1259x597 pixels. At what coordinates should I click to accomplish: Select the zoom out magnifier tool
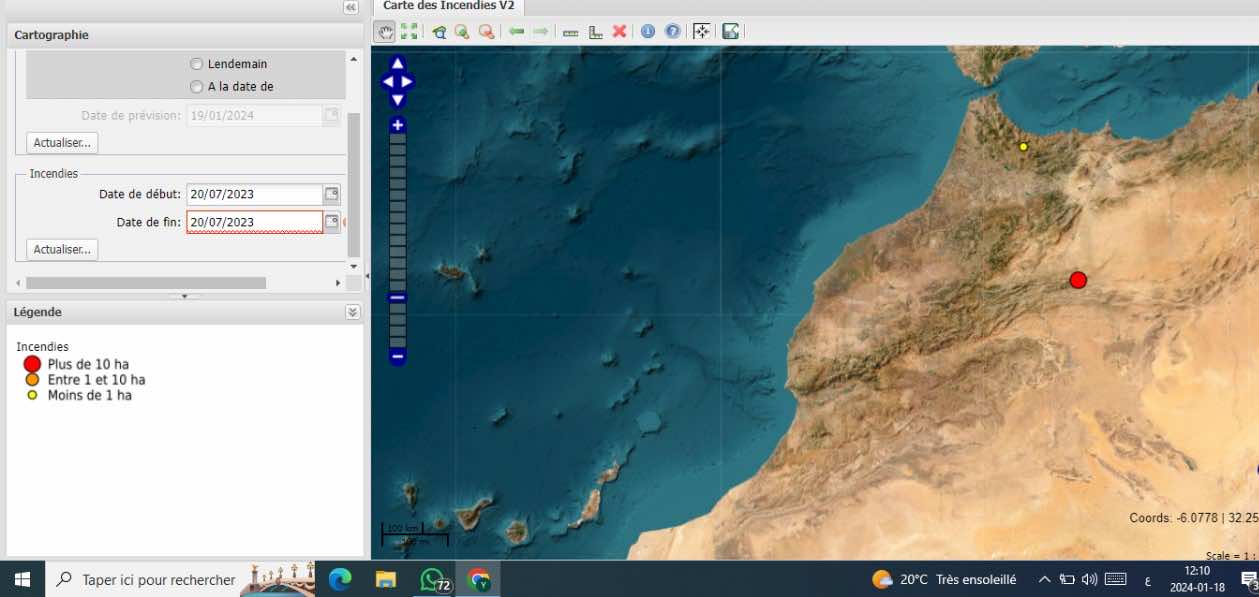486,32
